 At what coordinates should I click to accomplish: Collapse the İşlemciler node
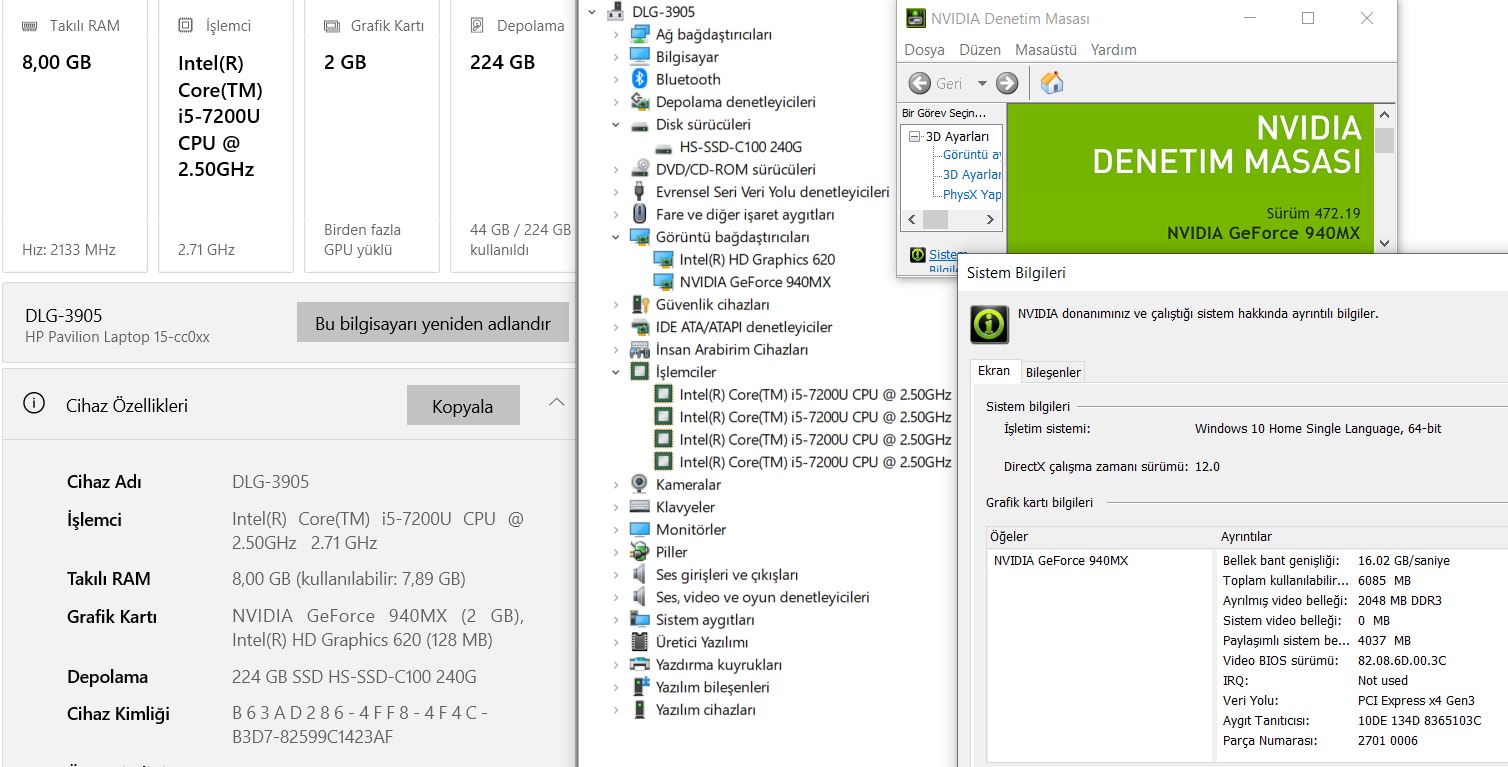click(616, 372)
